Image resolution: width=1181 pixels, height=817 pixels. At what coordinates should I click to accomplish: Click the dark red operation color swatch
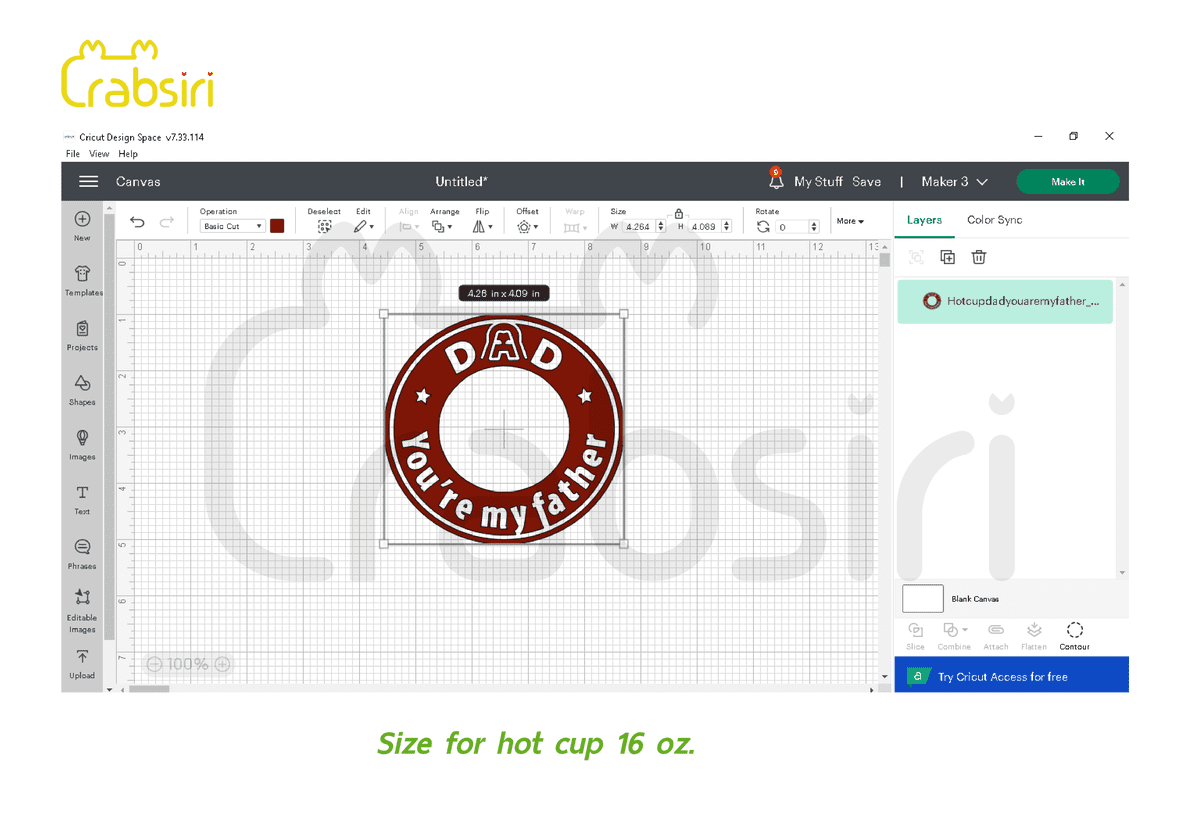[x=277, y=226]
